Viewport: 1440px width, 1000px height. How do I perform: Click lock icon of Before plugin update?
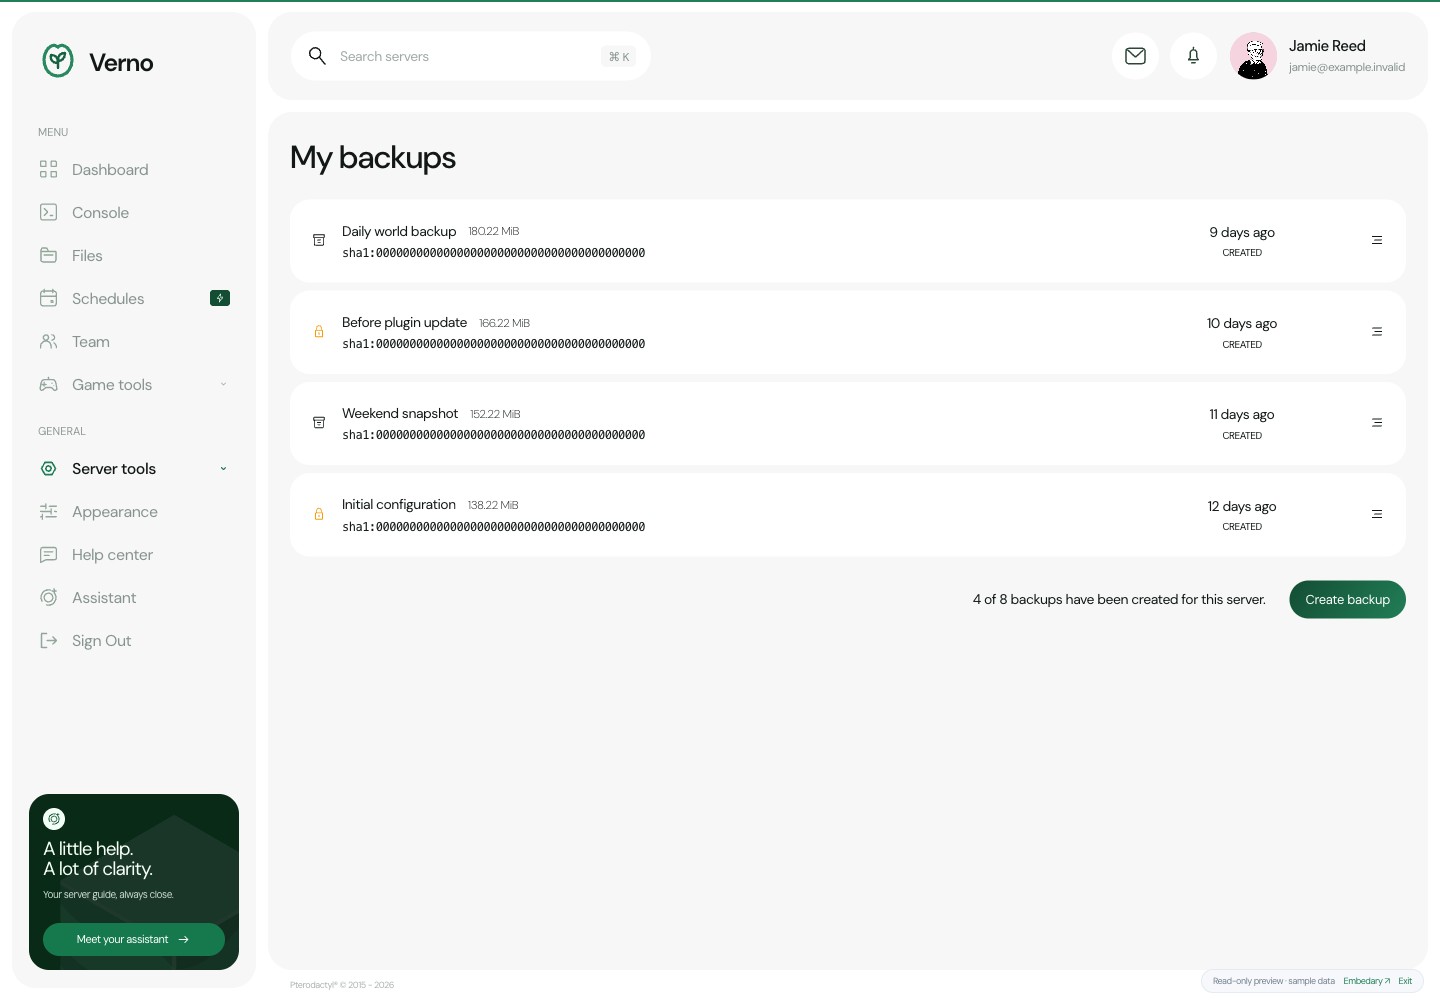319,331
